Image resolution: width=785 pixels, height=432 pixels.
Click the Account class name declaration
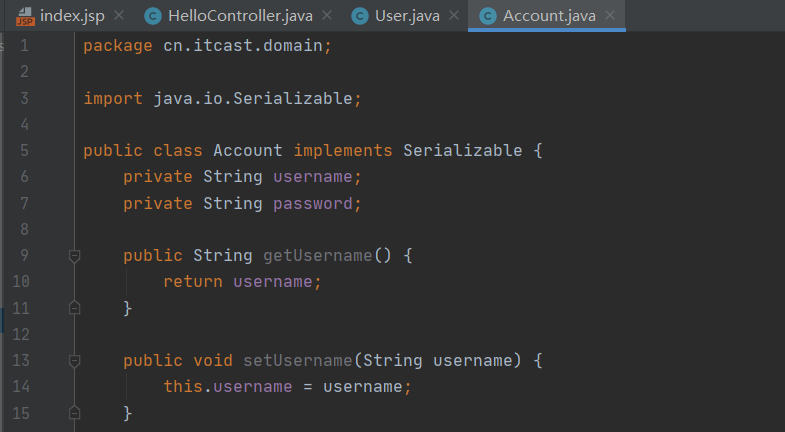tap(248, 151)
